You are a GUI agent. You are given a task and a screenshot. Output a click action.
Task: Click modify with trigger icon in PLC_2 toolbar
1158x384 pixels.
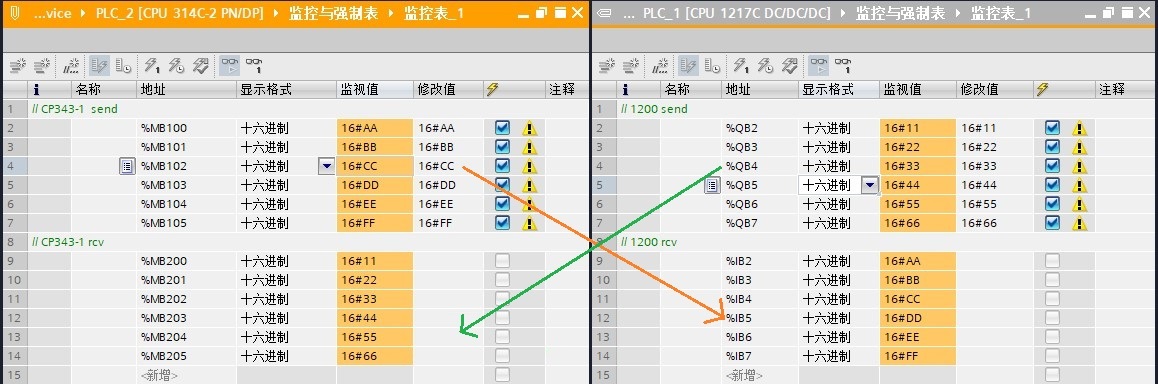(176, 66)
